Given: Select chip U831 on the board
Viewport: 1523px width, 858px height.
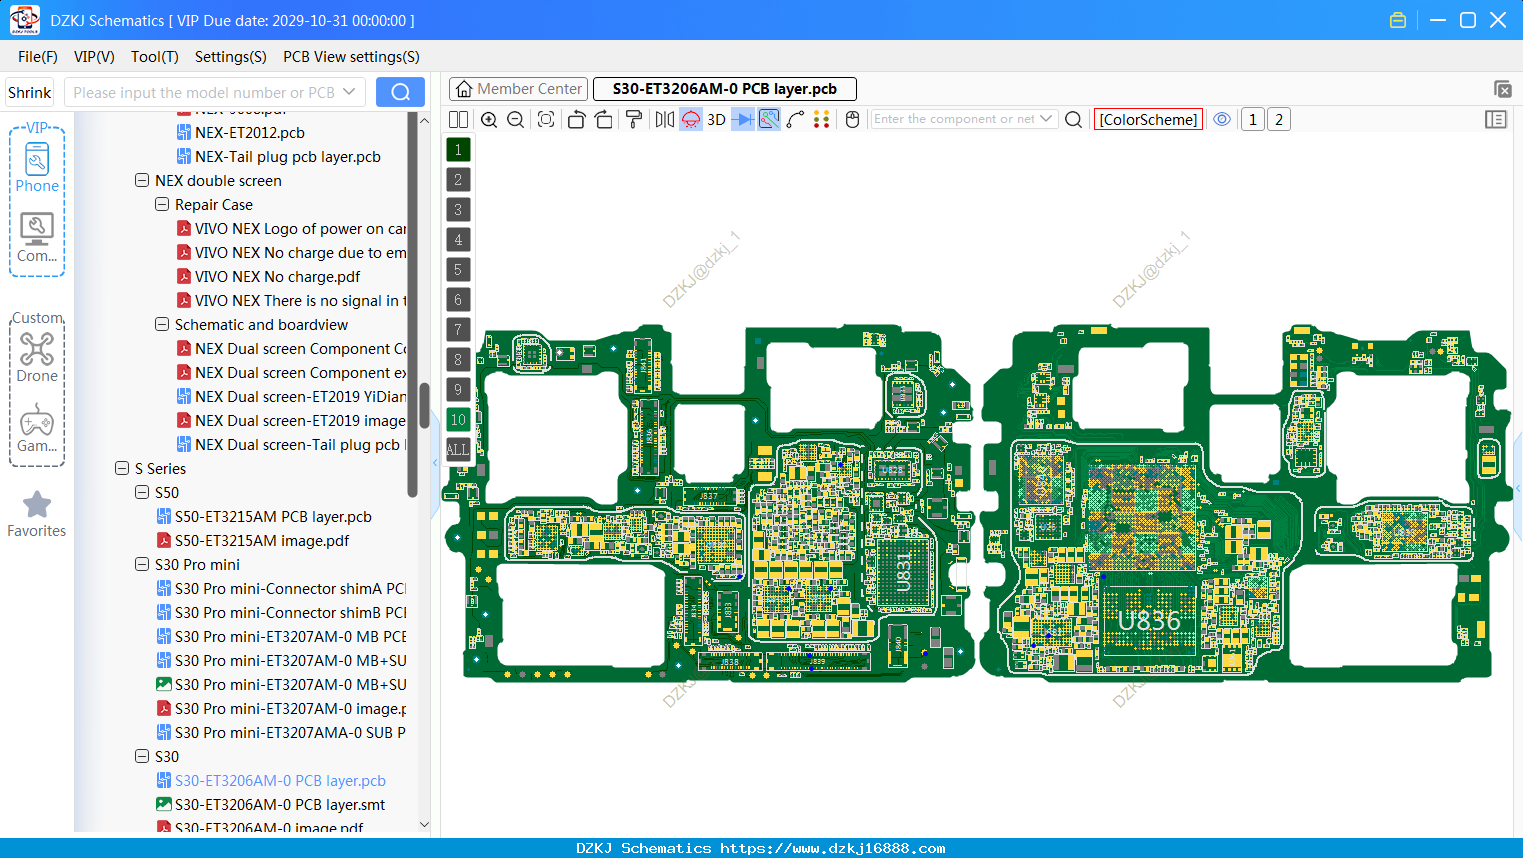Looking at the screenshot, I should 903,572.
